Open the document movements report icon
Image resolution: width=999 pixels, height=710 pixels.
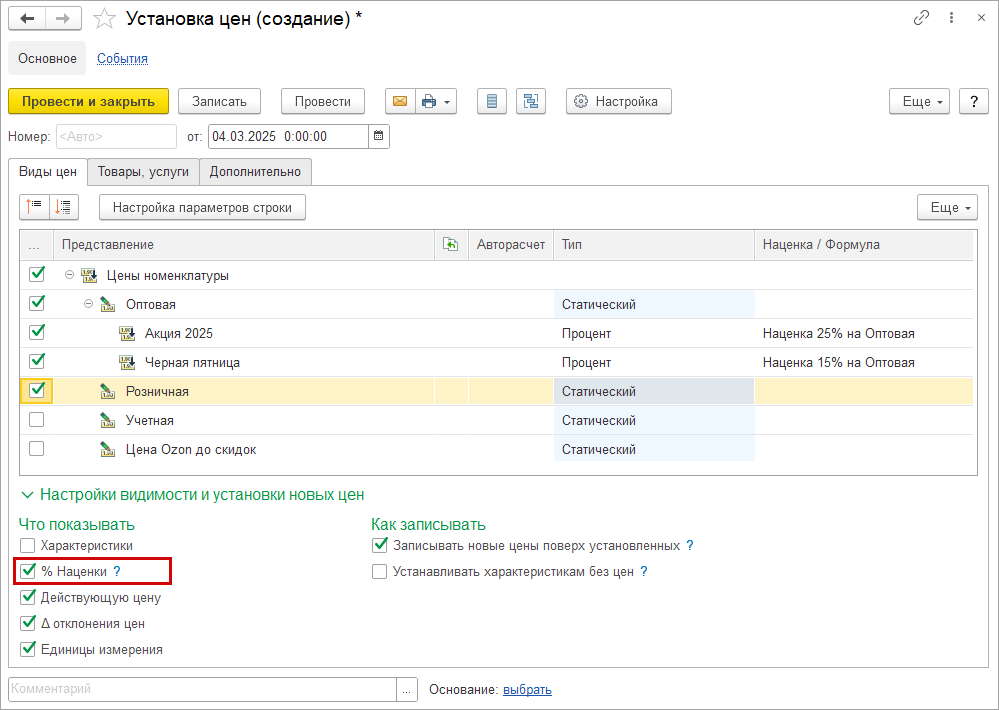click(x=492, y=101)
